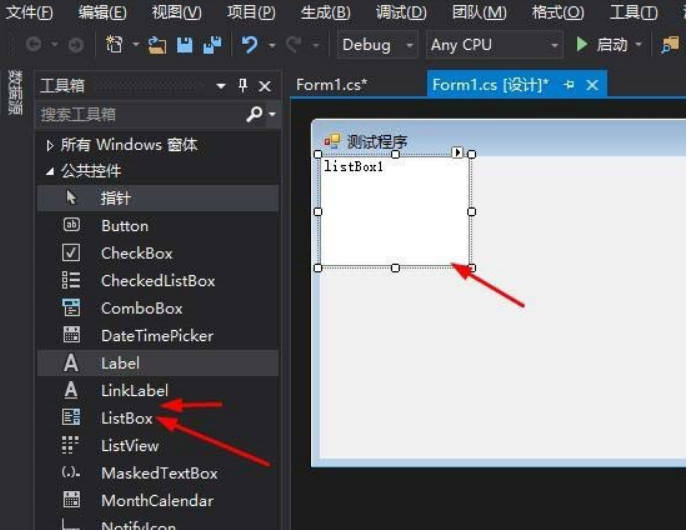Open the Any CPU platform dropdown

(x=494, y=45)
